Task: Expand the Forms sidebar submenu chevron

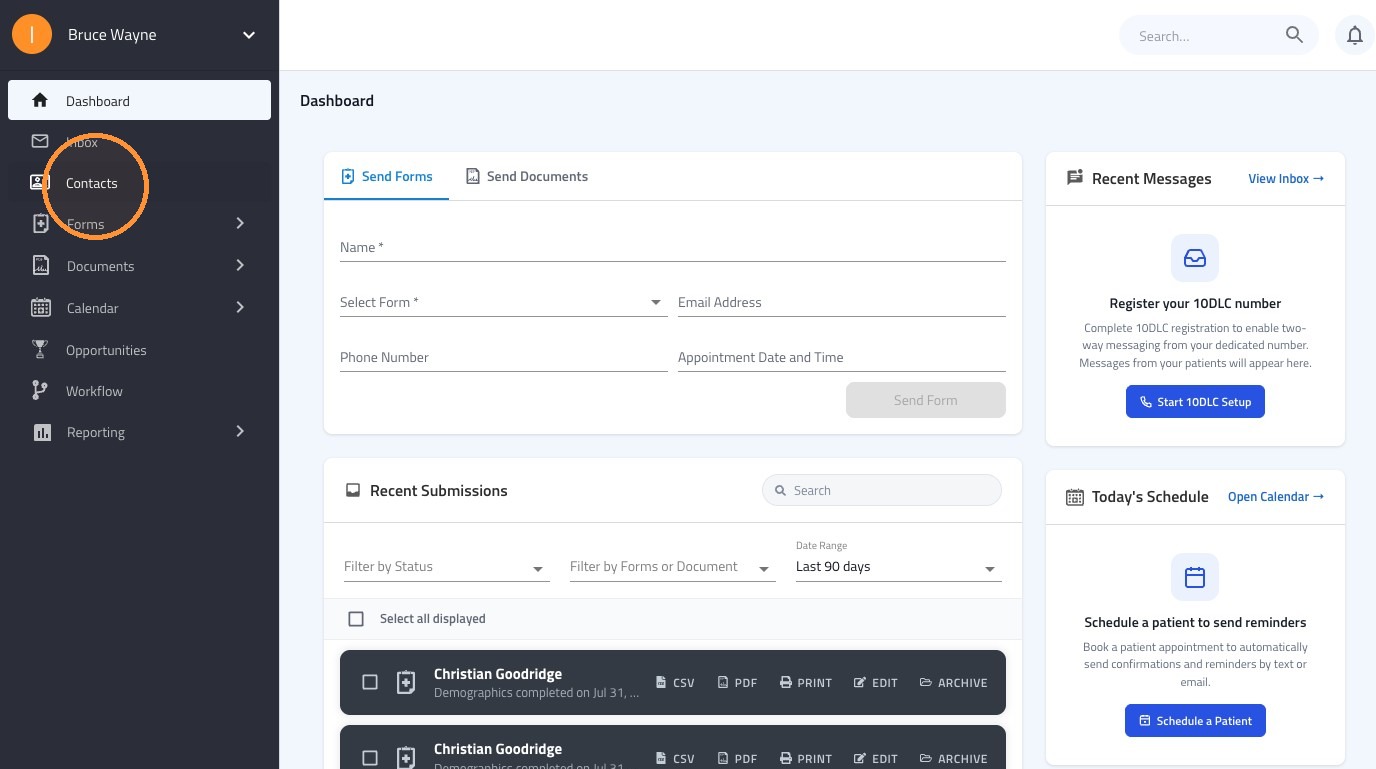Action: pyautogui.click(x=240, y=223)
